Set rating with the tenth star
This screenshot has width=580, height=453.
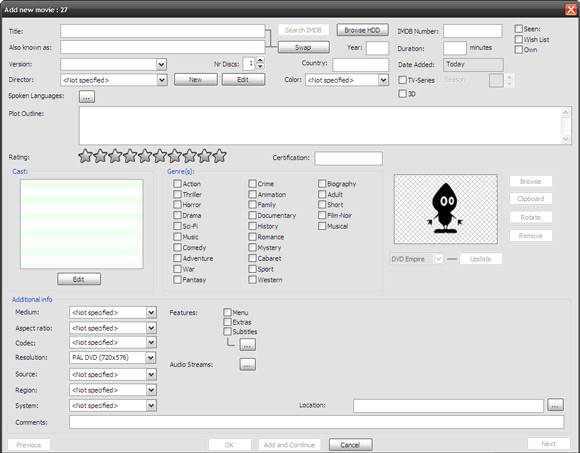[x=219, y=156]
